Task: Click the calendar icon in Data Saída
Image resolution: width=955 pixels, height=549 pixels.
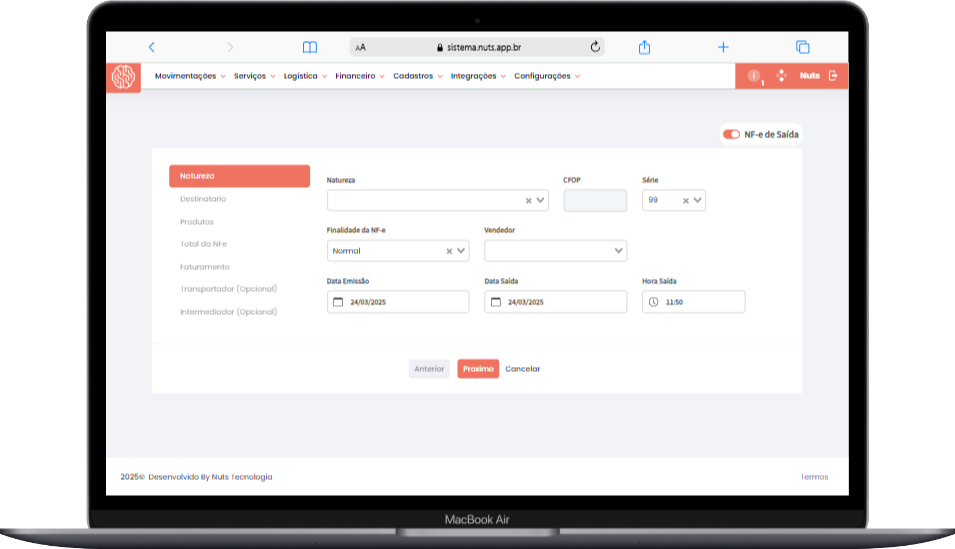Action: coord(495,302)
